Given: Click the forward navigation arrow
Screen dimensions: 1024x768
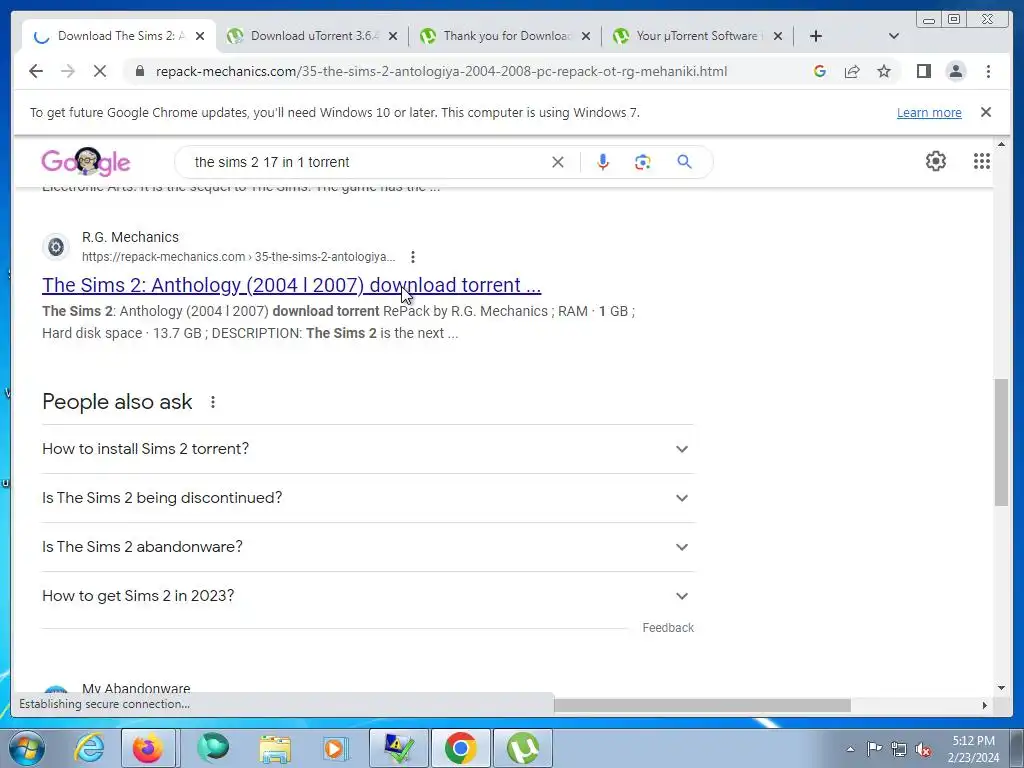Looking at the screenshot, I should 68,71.
